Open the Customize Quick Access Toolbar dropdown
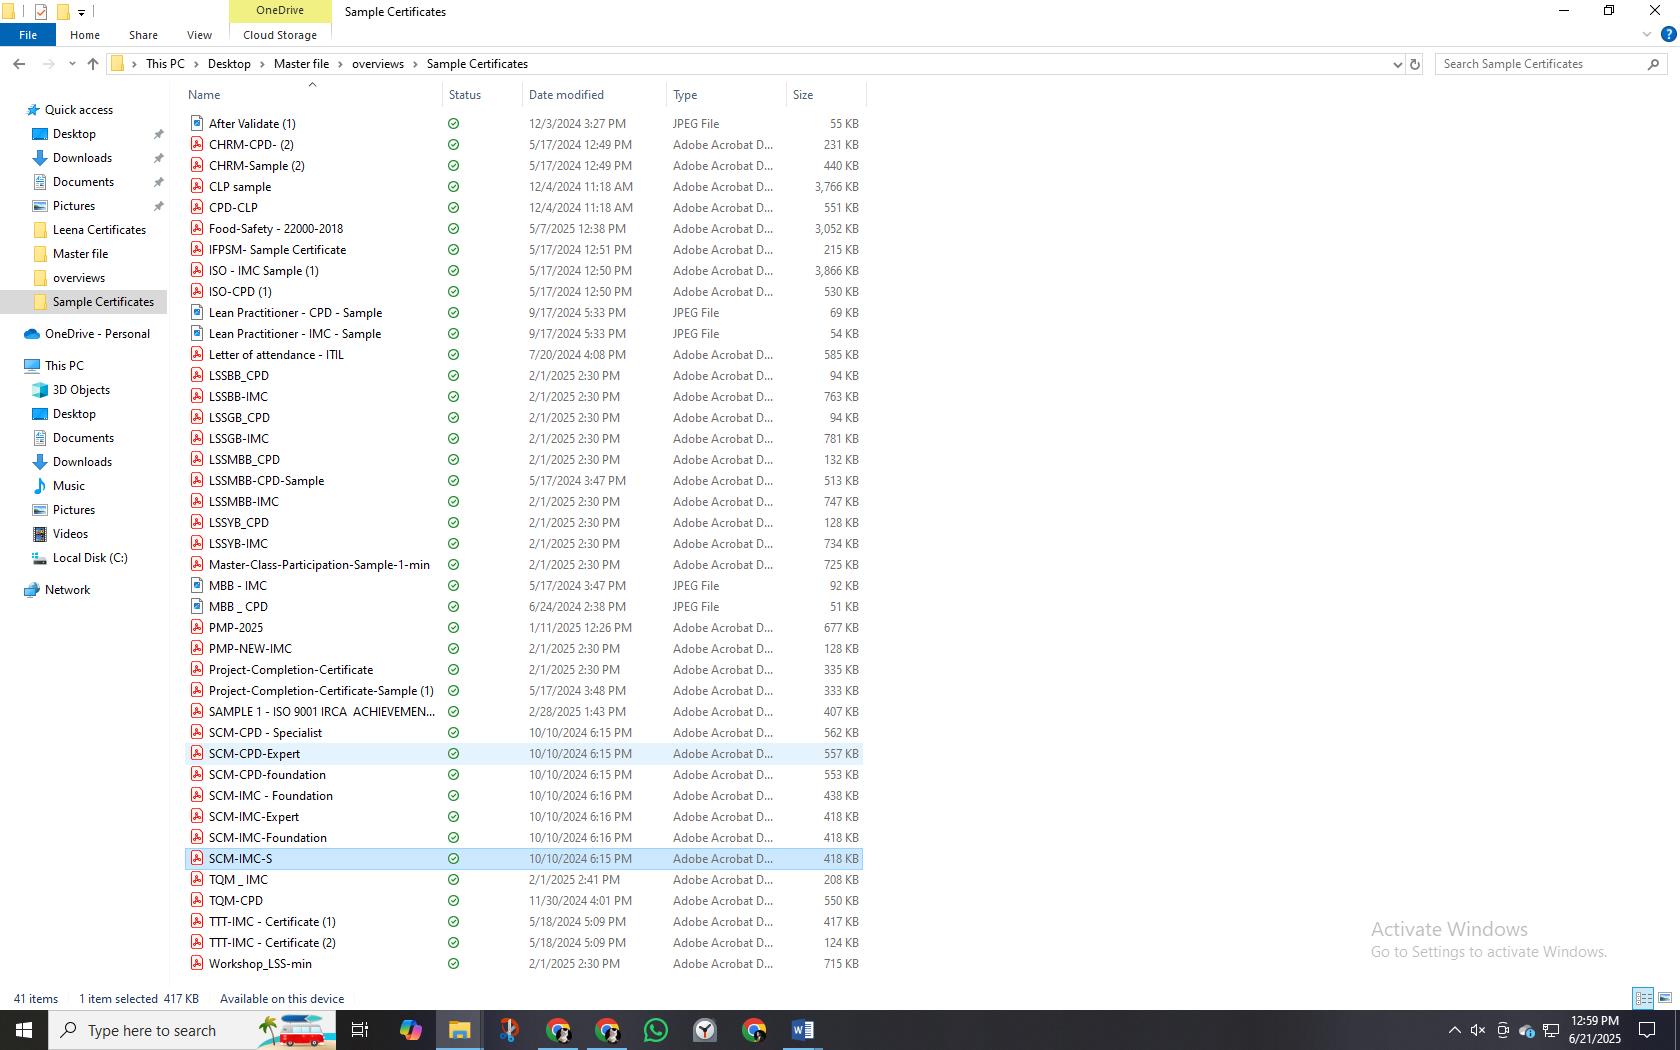1680x1050 pixels. pos(81,13)
